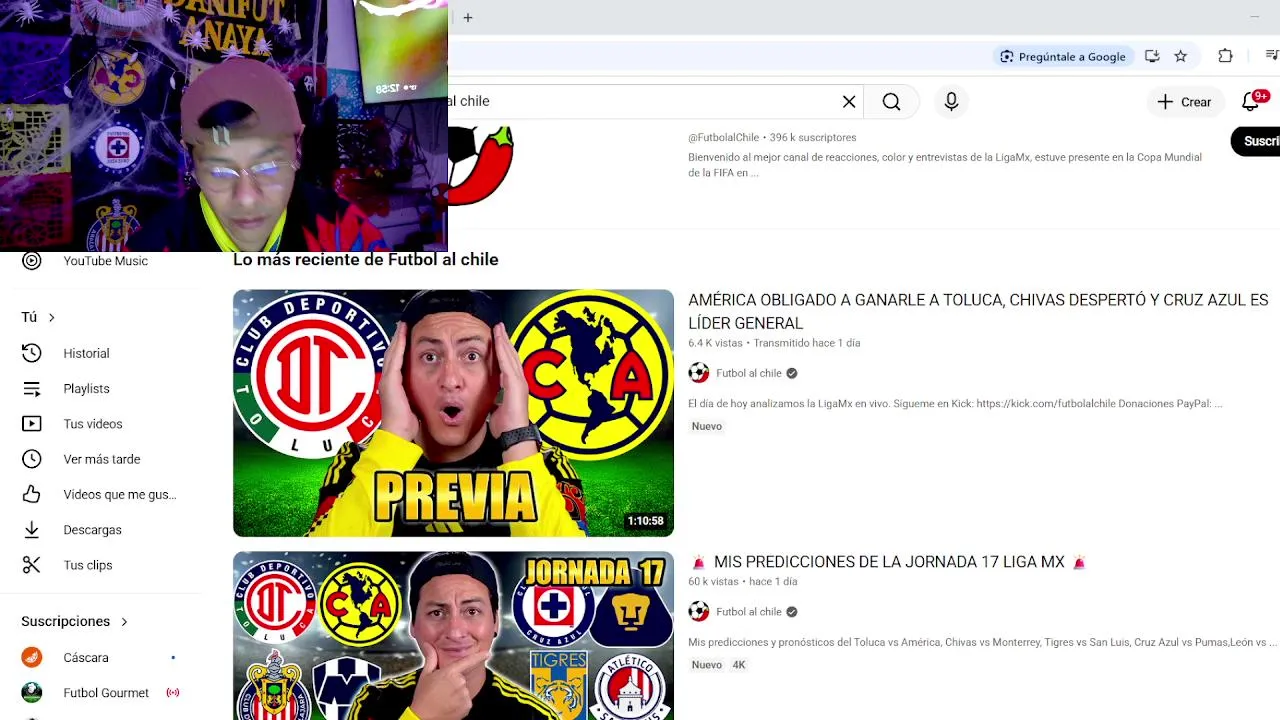Screen dimensions: 1280x720
Task: Click the 1:10:58 duration label
Action: click(645, 521)
